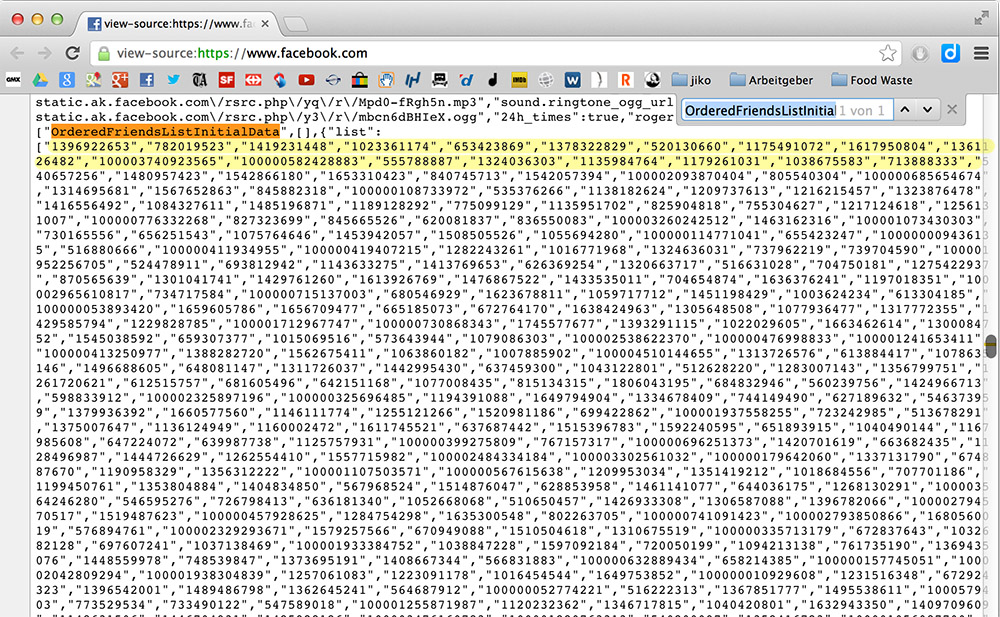
Task: Bookmark this page with star icon
Action: pos(887,53)
